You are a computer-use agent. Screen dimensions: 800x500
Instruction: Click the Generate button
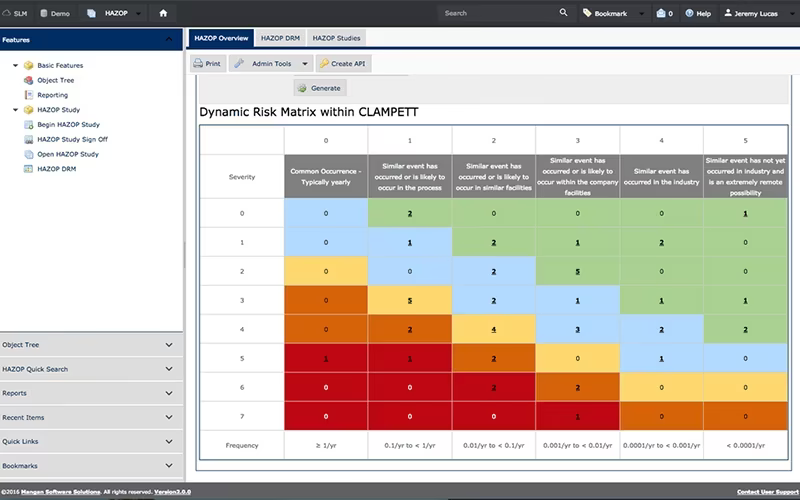320,88
